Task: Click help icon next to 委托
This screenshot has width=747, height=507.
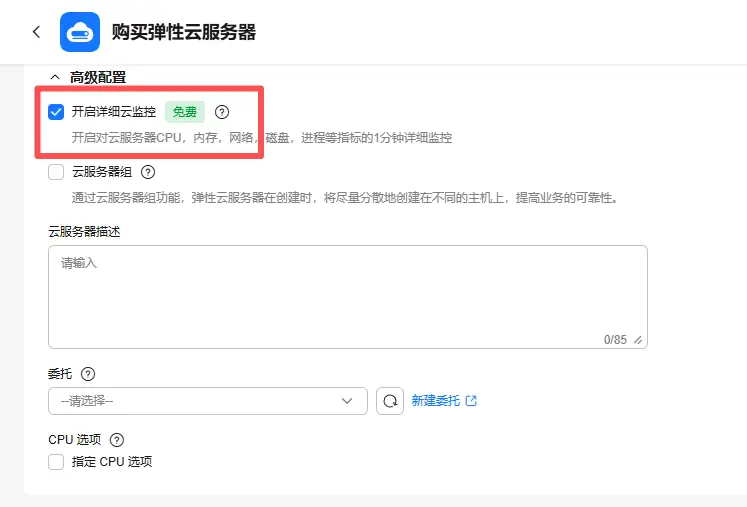Action: click(88, 374)
